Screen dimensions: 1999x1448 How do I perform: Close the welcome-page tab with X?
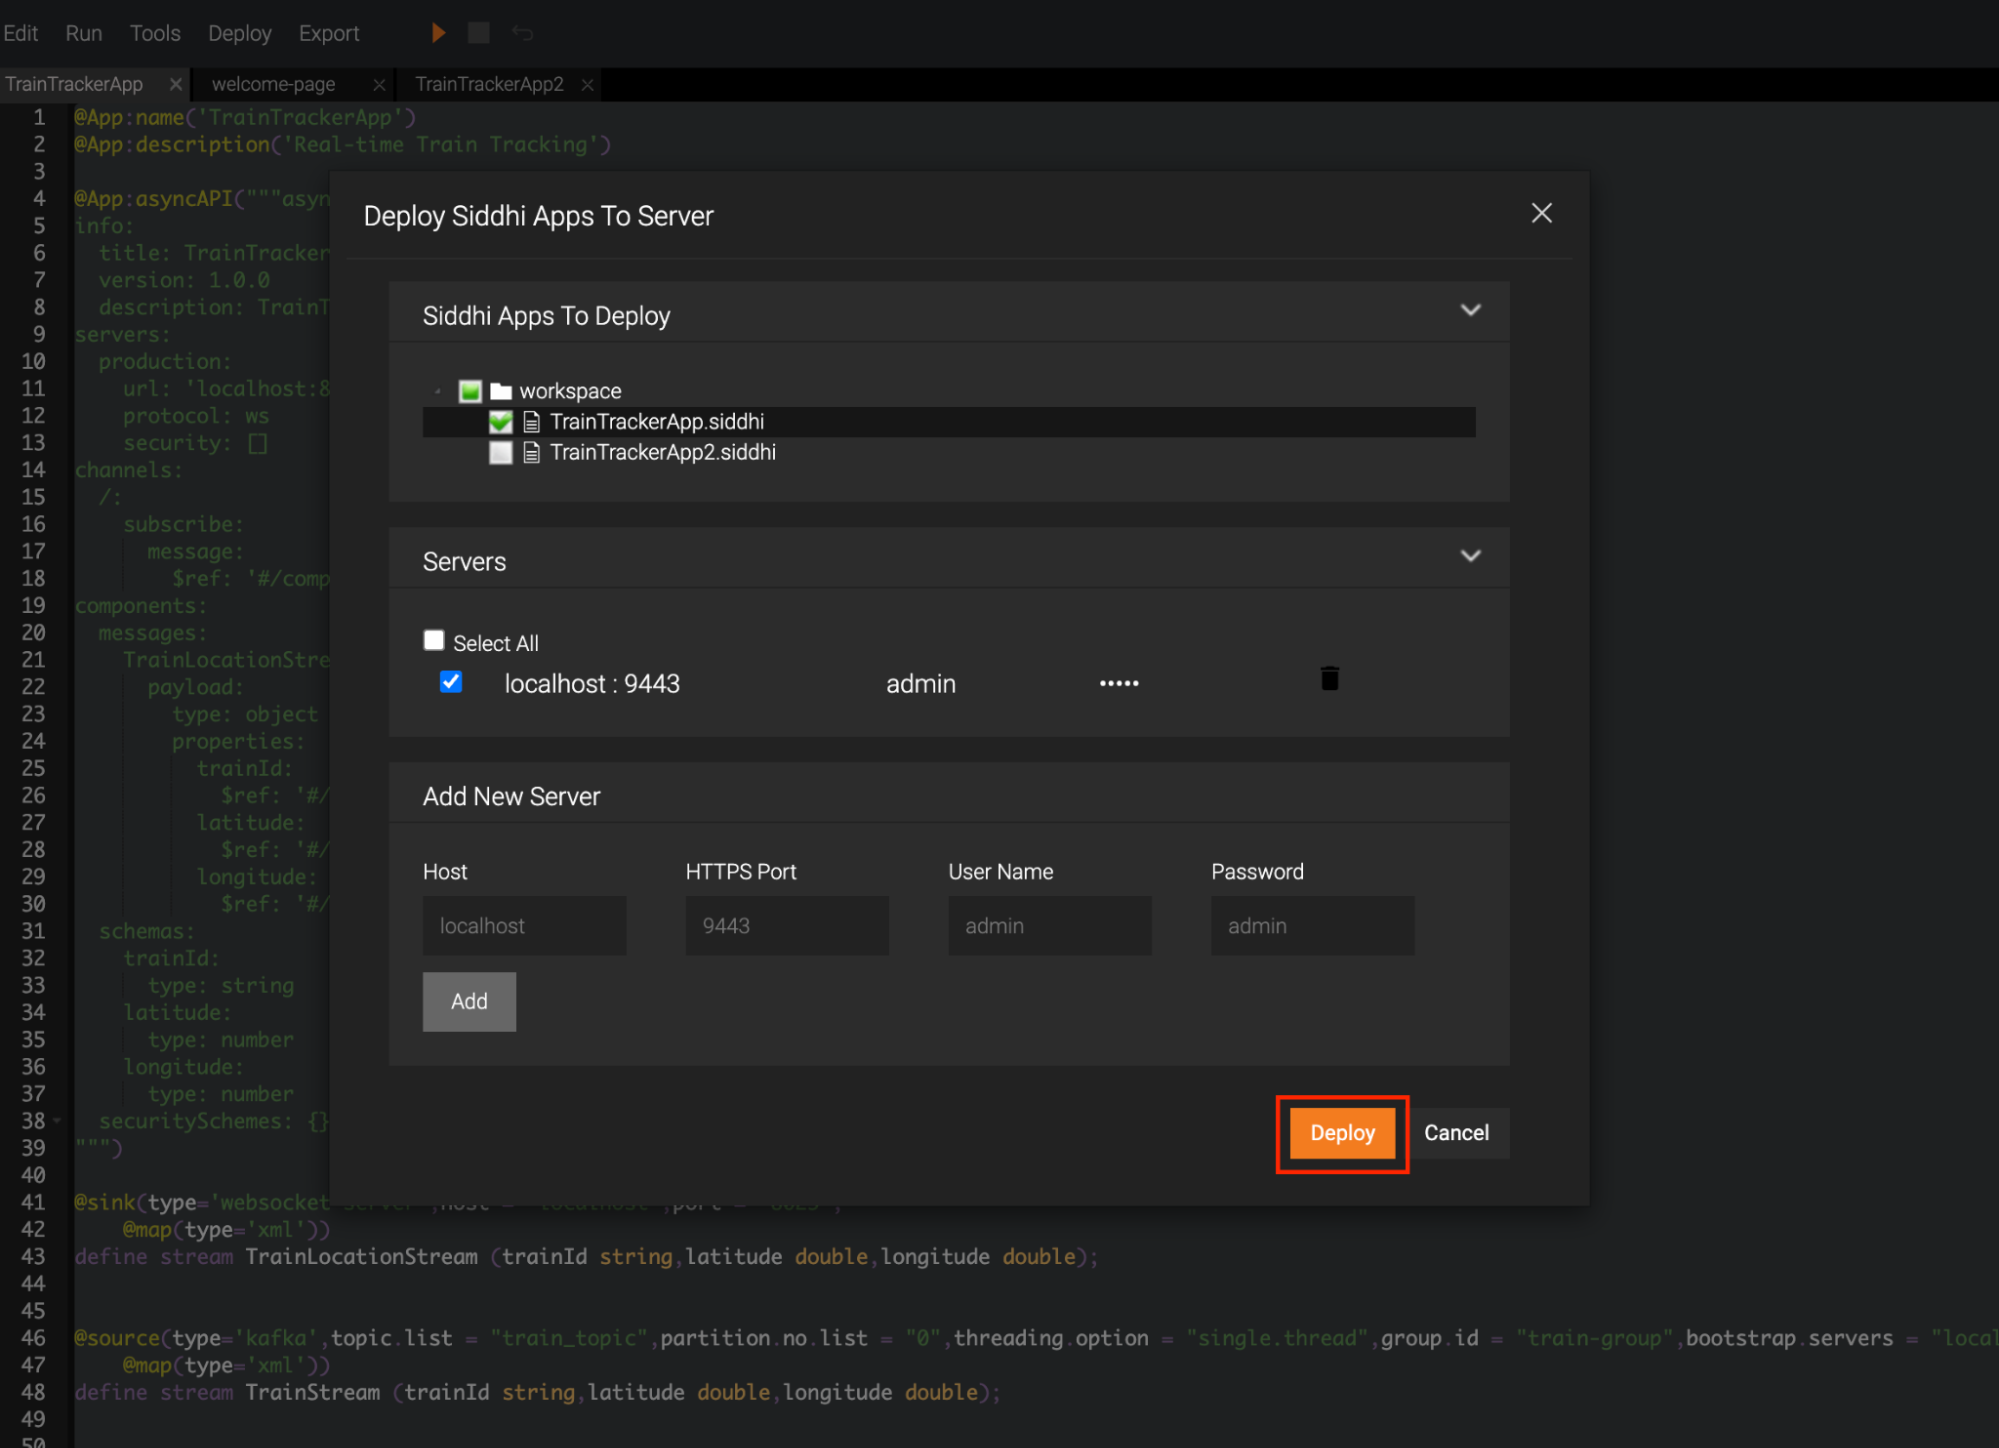pyautogui.click(x=379, y=85)
